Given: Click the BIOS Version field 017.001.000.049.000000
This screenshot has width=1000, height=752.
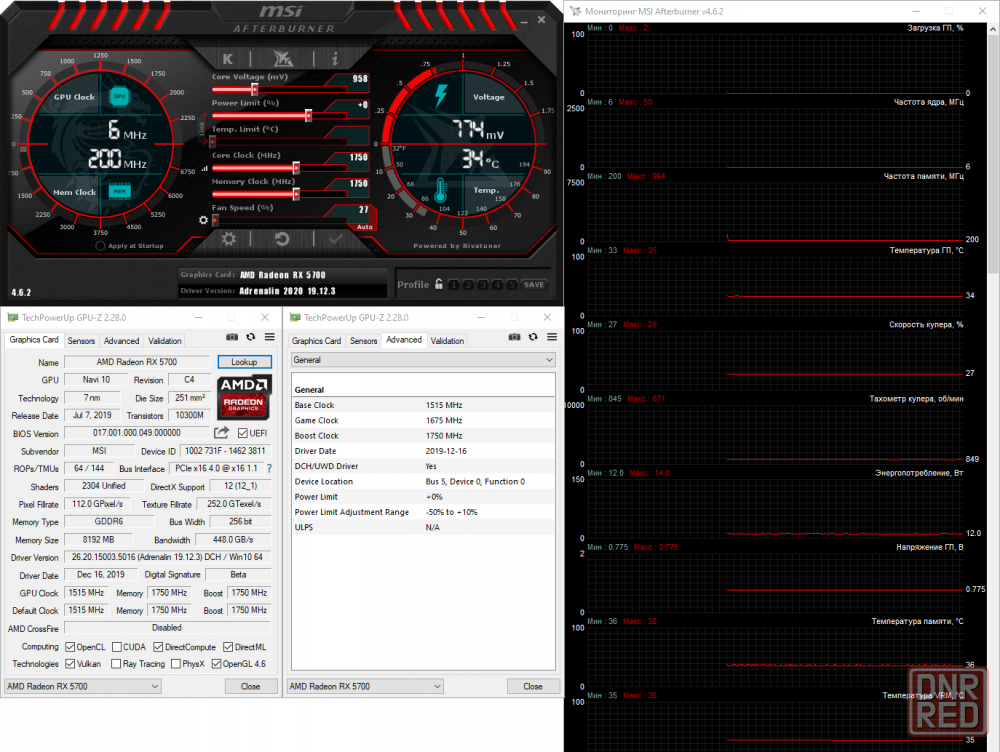Looking at the screenshot, I should 136,433.
